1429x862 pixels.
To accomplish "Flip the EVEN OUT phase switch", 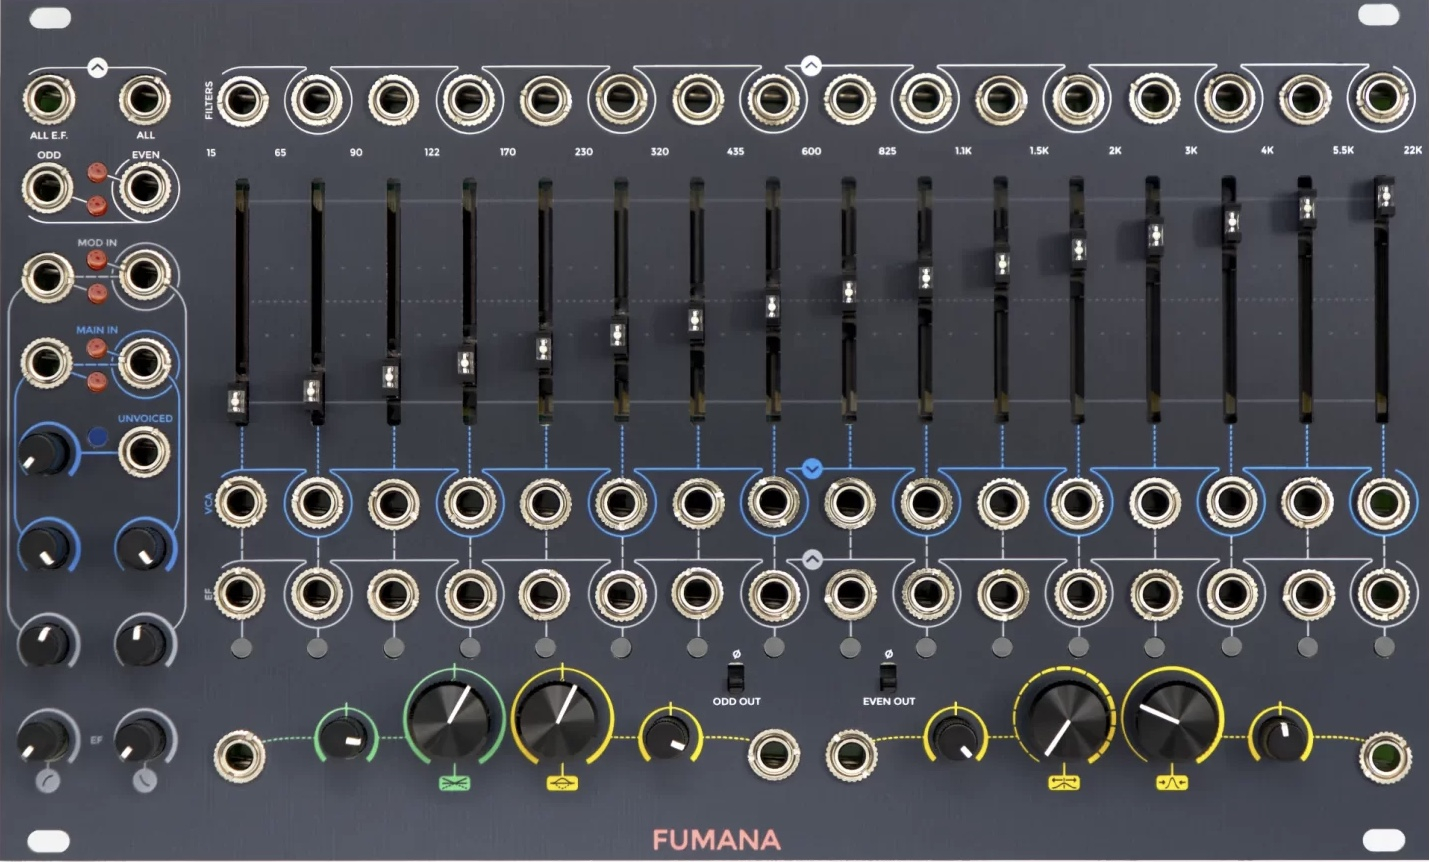I will click(887, 675).
